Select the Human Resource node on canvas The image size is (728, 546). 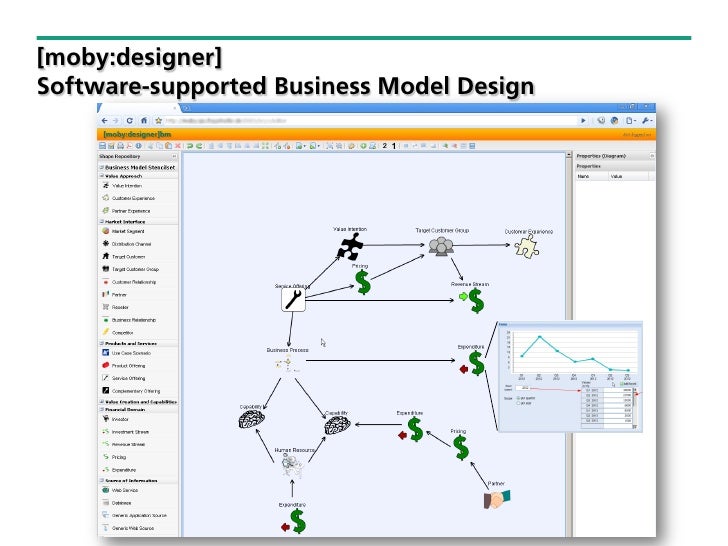(292, 466)
